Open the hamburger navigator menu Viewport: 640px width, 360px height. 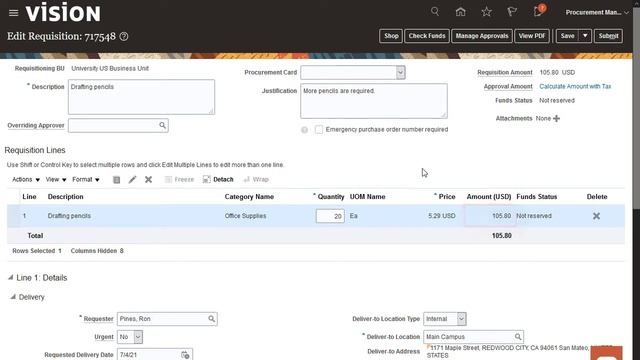point(13,13)
